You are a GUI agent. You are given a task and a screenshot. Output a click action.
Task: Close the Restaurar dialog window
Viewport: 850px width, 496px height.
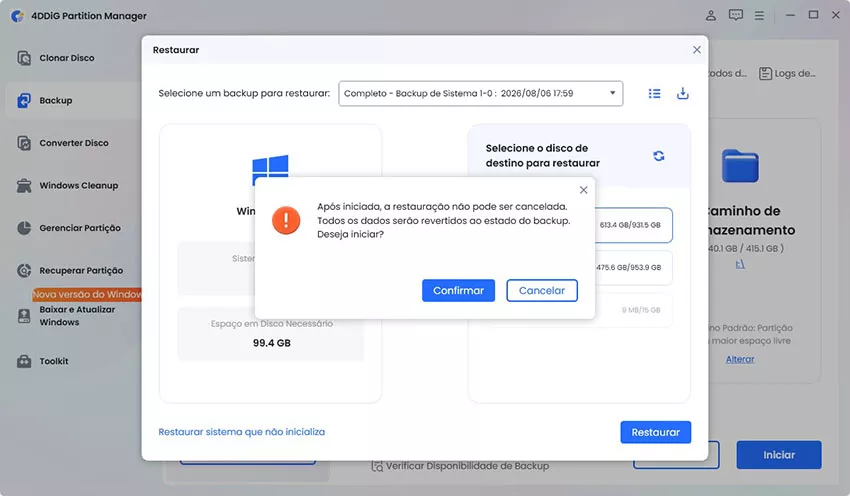click(x=697, y=50)
